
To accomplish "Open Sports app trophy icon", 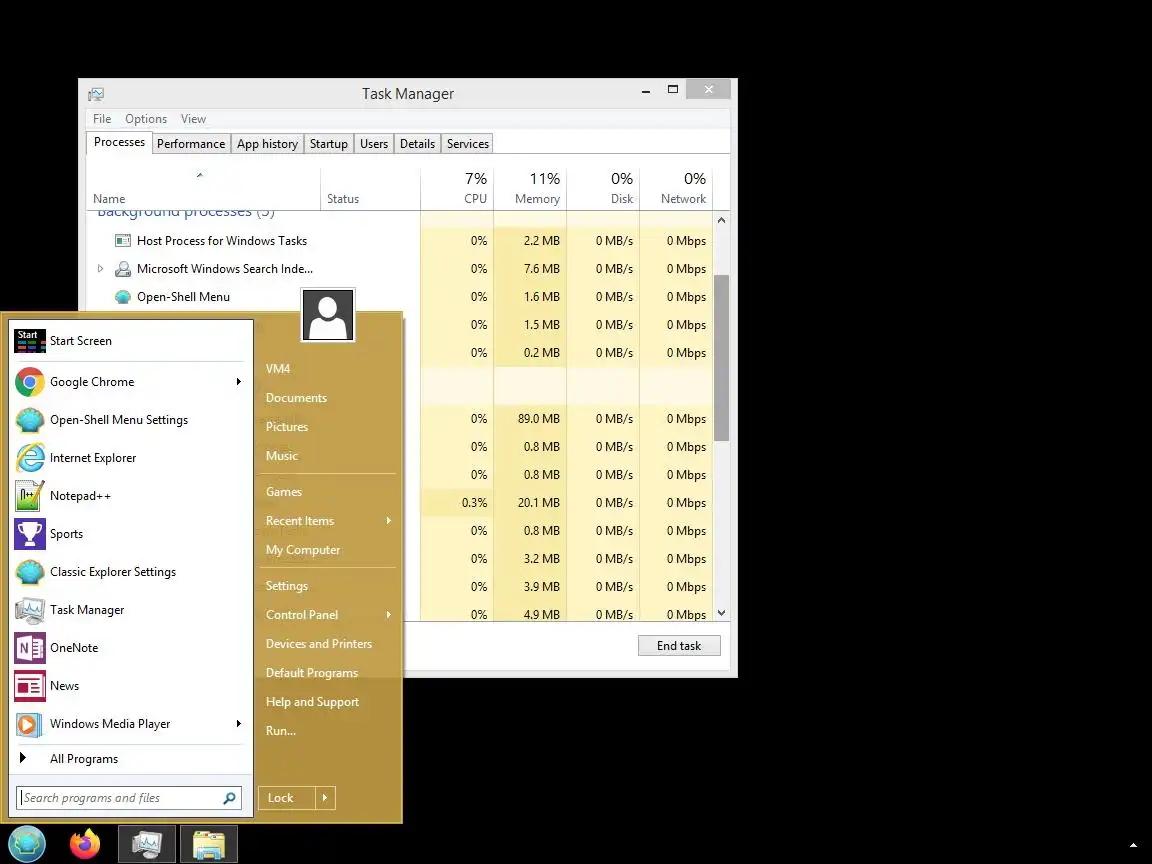I will pyautogui.click(x=30, y=534).
